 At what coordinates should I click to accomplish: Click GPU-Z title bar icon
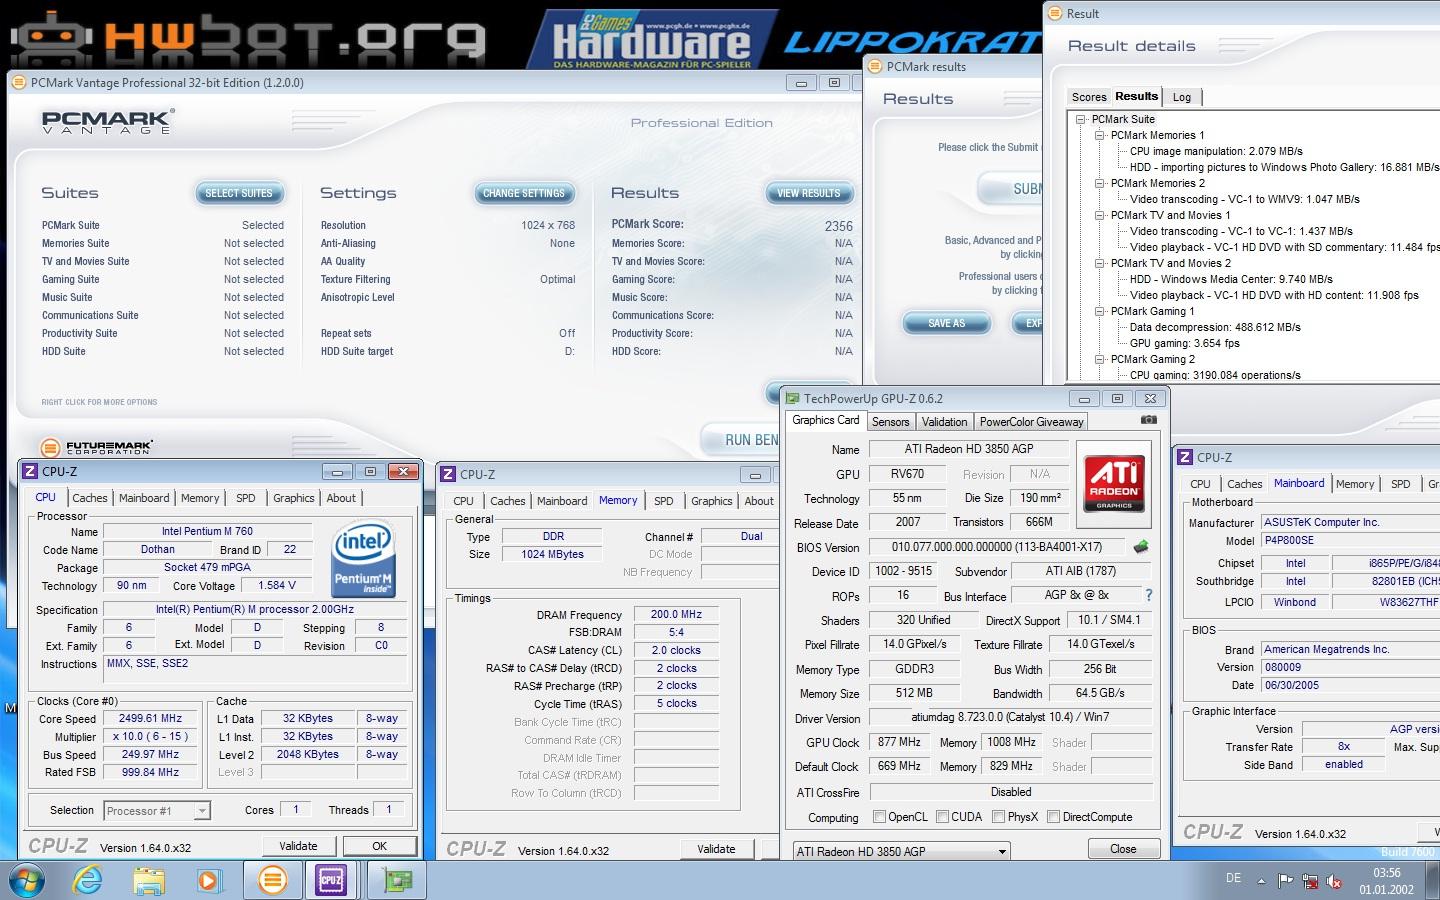click(x=793, y=398)
